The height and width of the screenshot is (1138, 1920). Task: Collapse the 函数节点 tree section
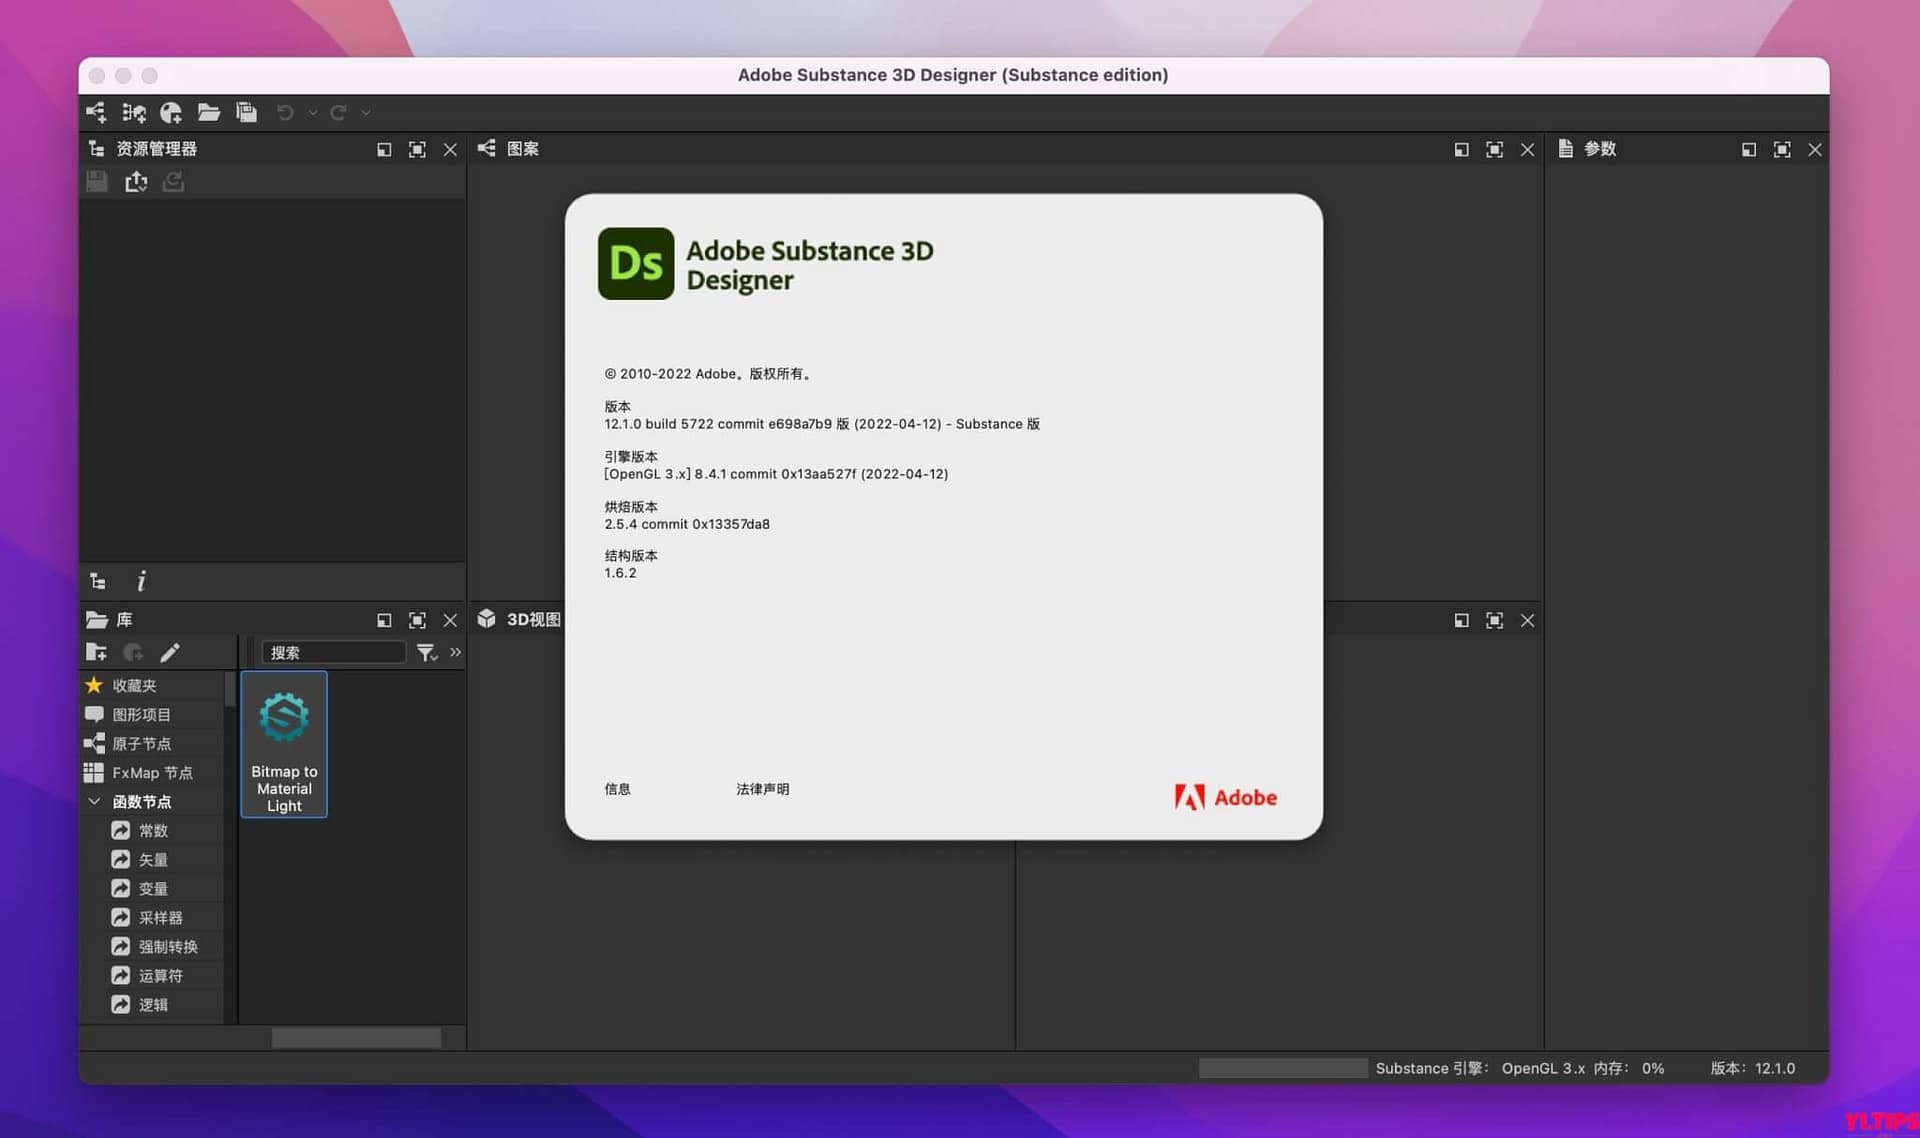(x=94, y=801)
